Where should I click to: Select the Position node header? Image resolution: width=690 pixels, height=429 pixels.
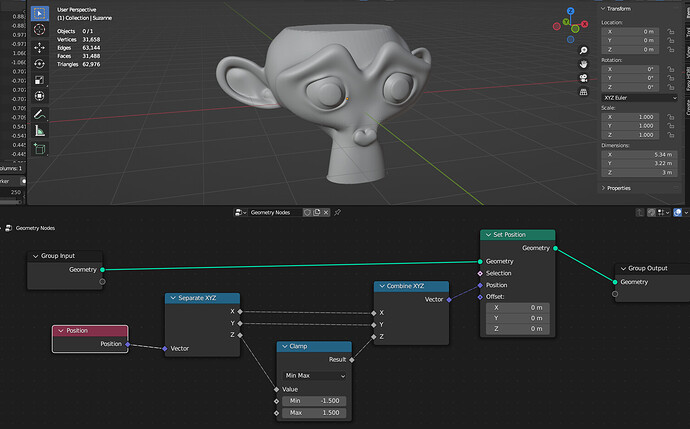click(90, 331)
